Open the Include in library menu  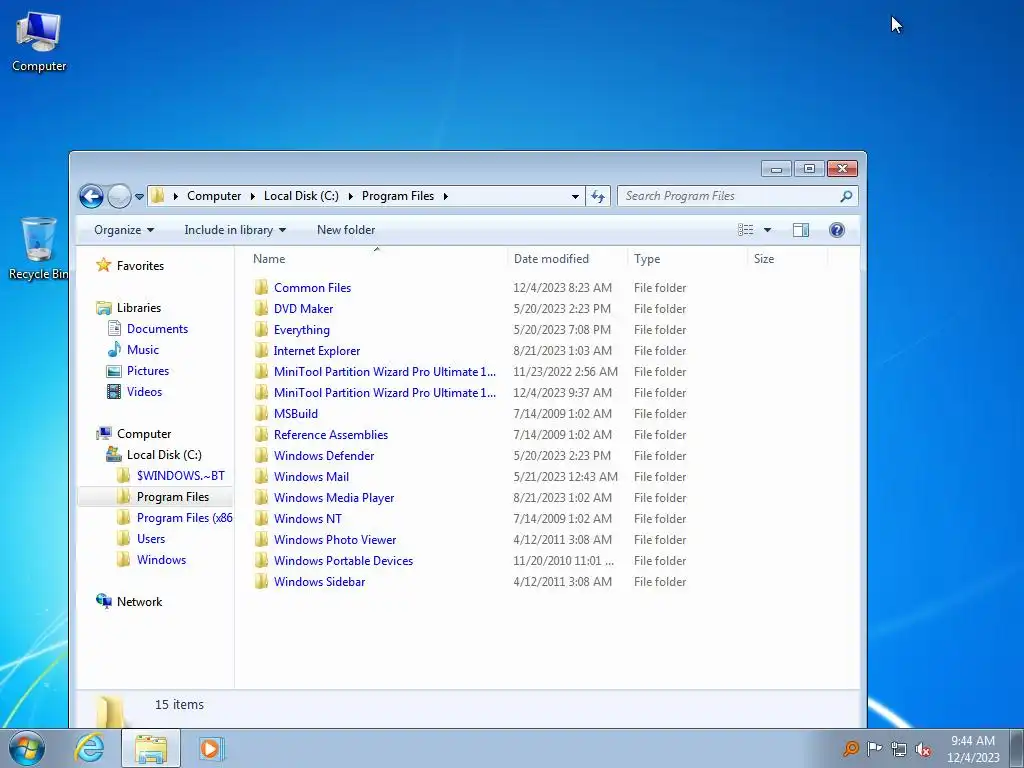click(x=235, y=230)
